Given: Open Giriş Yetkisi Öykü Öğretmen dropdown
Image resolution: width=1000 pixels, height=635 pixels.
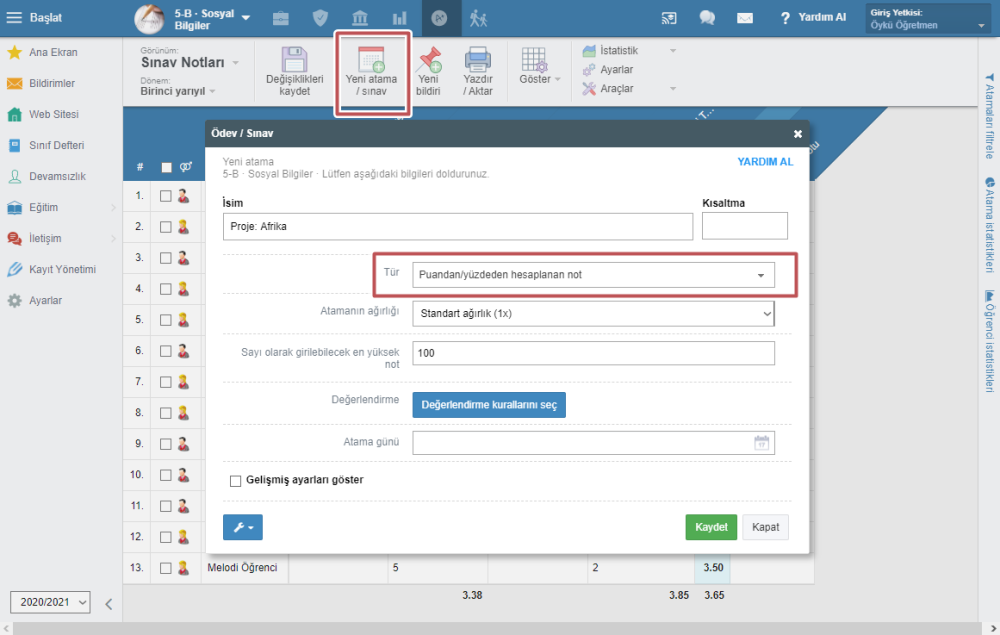Looking at the screenshot, I should (x=928, y=18).
